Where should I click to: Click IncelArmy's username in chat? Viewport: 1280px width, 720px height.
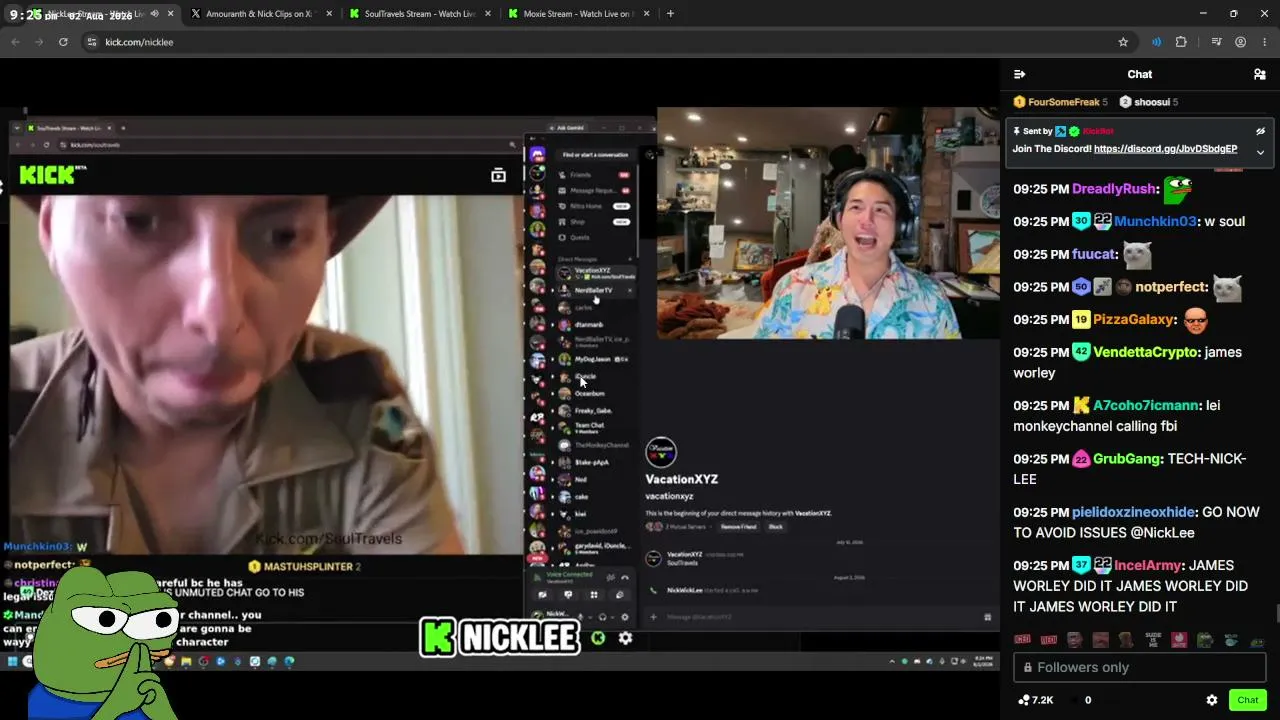pyautogui.click(x=1148, y=566)
